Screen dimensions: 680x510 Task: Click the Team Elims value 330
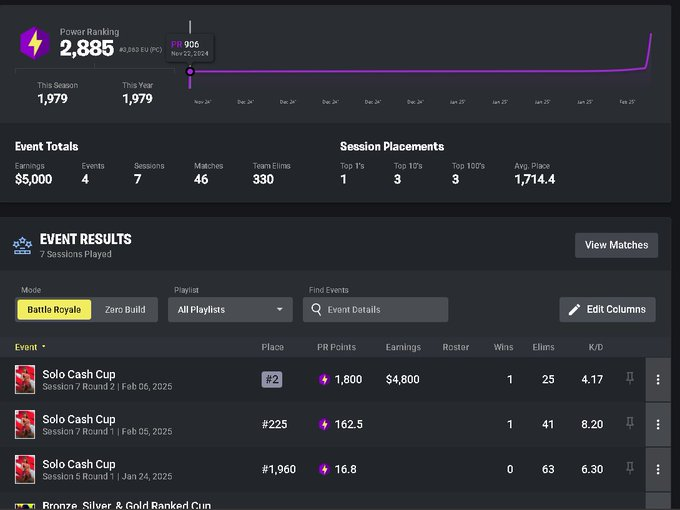click(263, 179)
